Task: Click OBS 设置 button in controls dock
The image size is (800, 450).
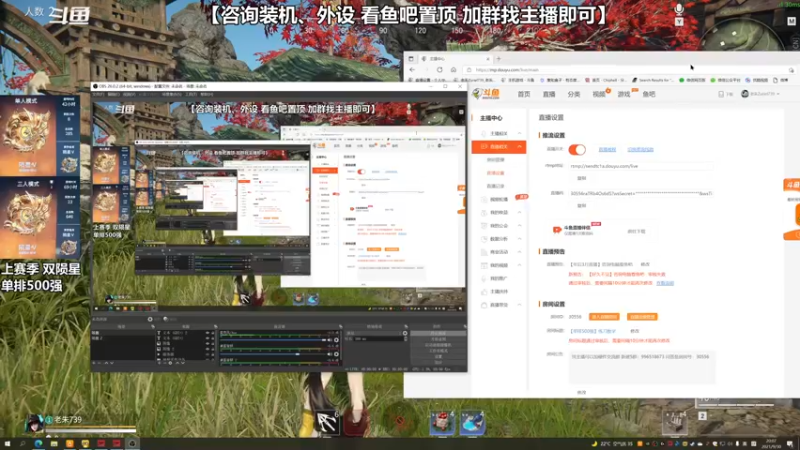Action: (x=438, y=357)
